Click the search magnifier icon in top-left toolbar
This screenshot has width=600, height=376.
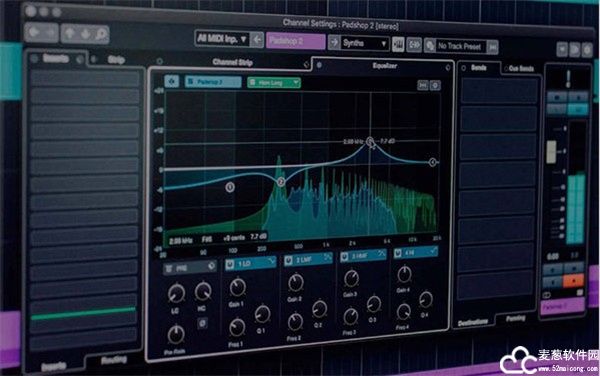101,35
